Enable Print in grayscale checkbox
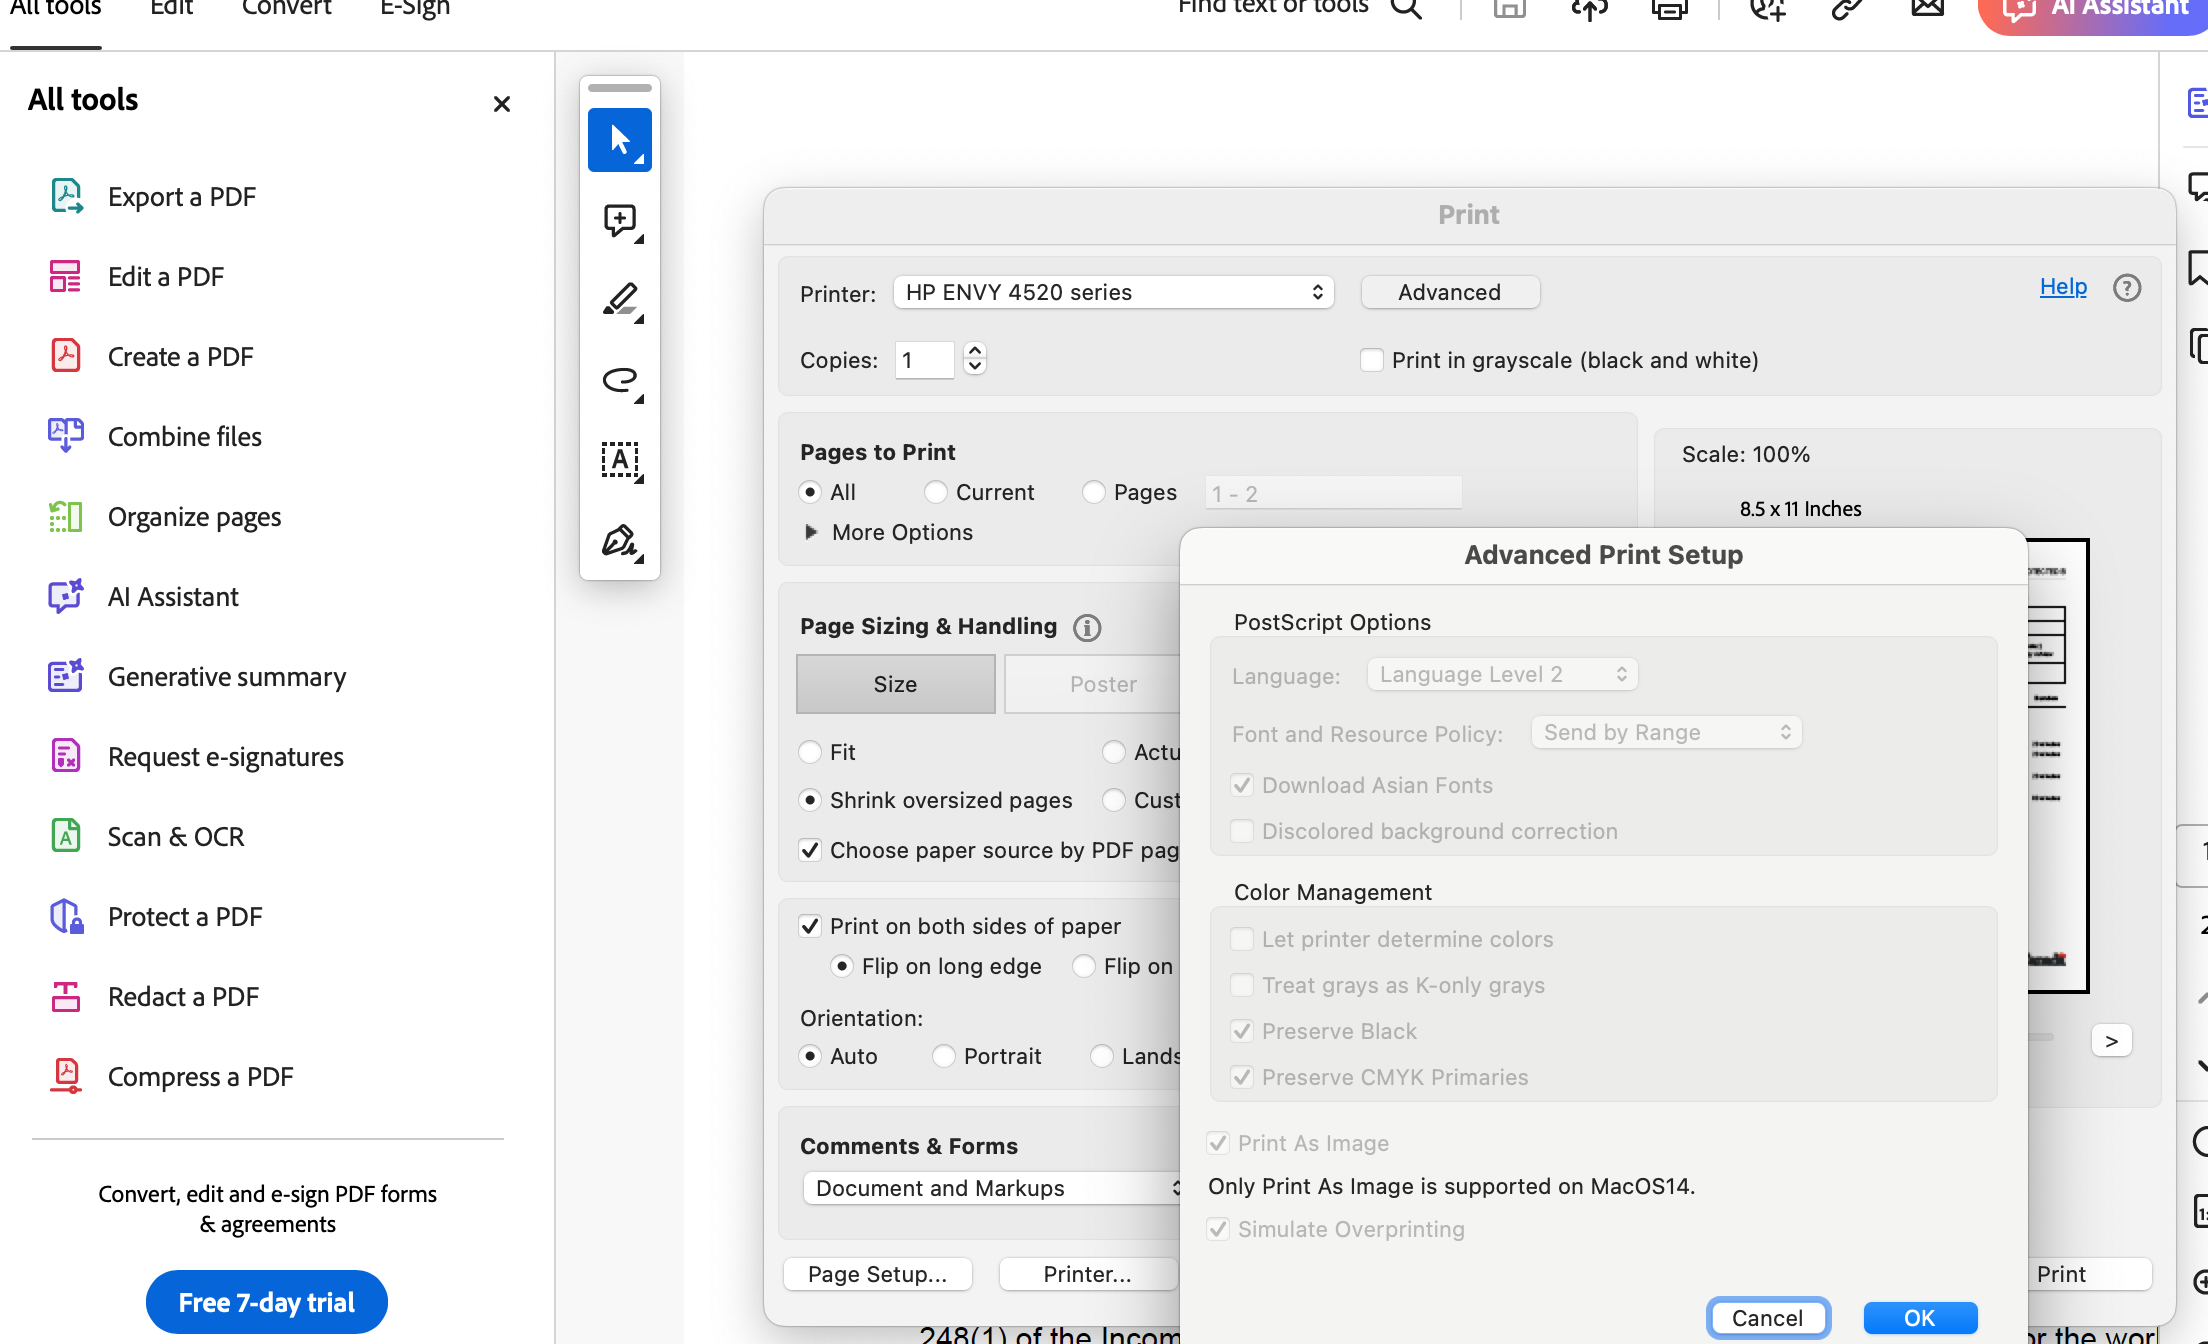 [1372, 360]
